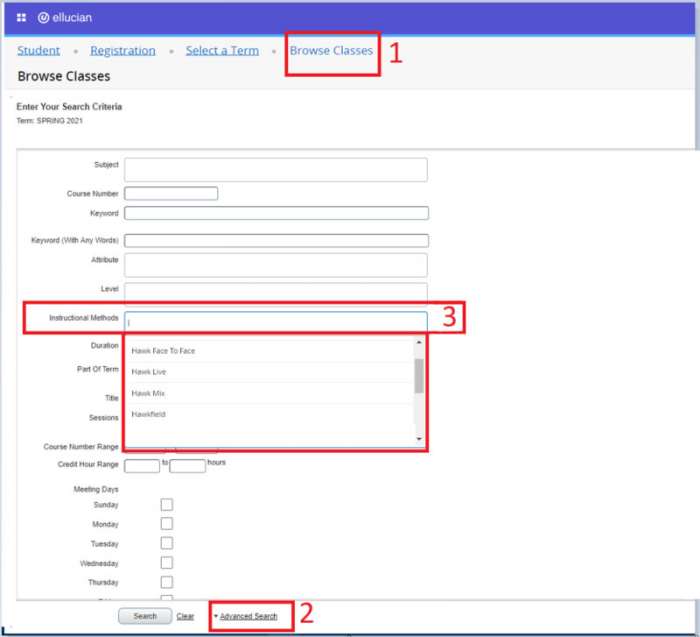
Task: Check the Sunday meeting day checkbox
Action: pyautogui.click(x=167, y=505)
